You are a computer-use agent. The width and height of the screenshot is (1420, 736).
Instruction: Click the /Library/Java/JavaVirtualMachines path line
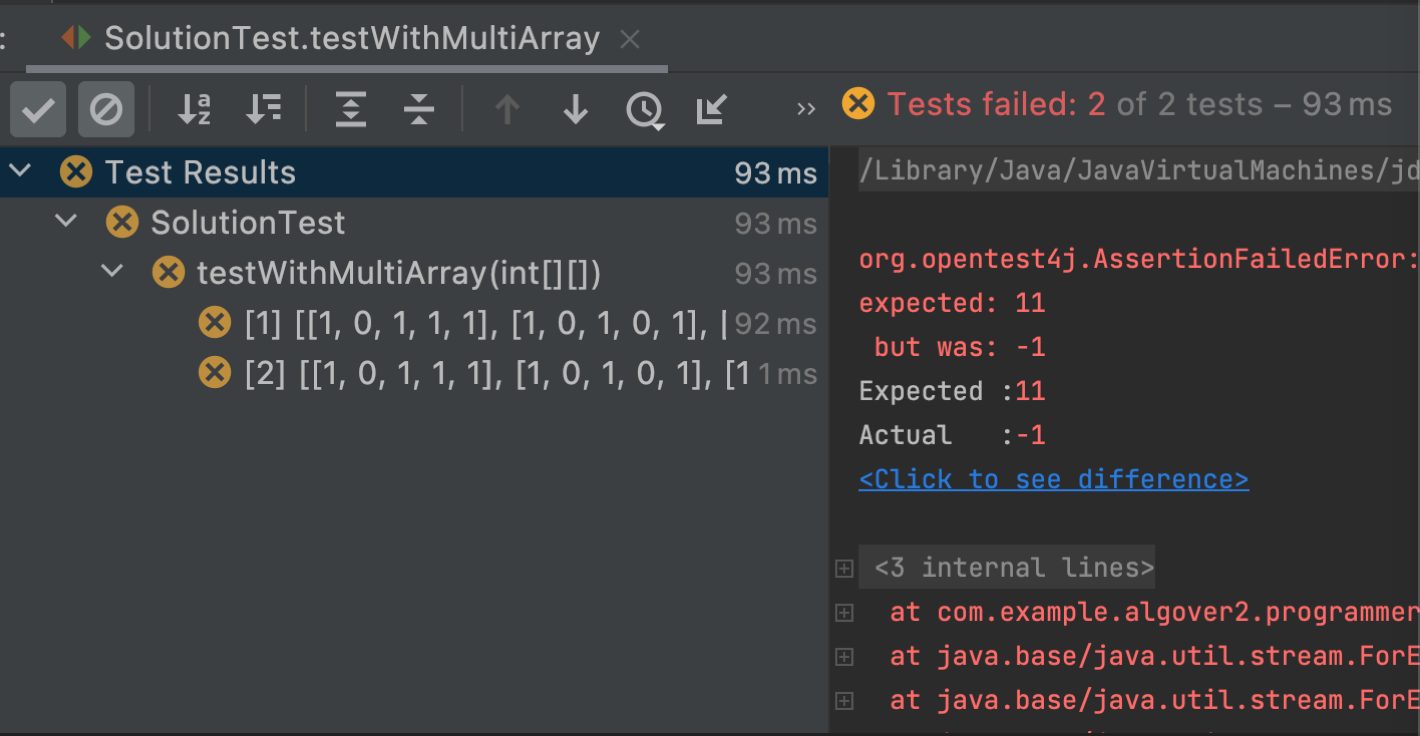coord(1139,171)
